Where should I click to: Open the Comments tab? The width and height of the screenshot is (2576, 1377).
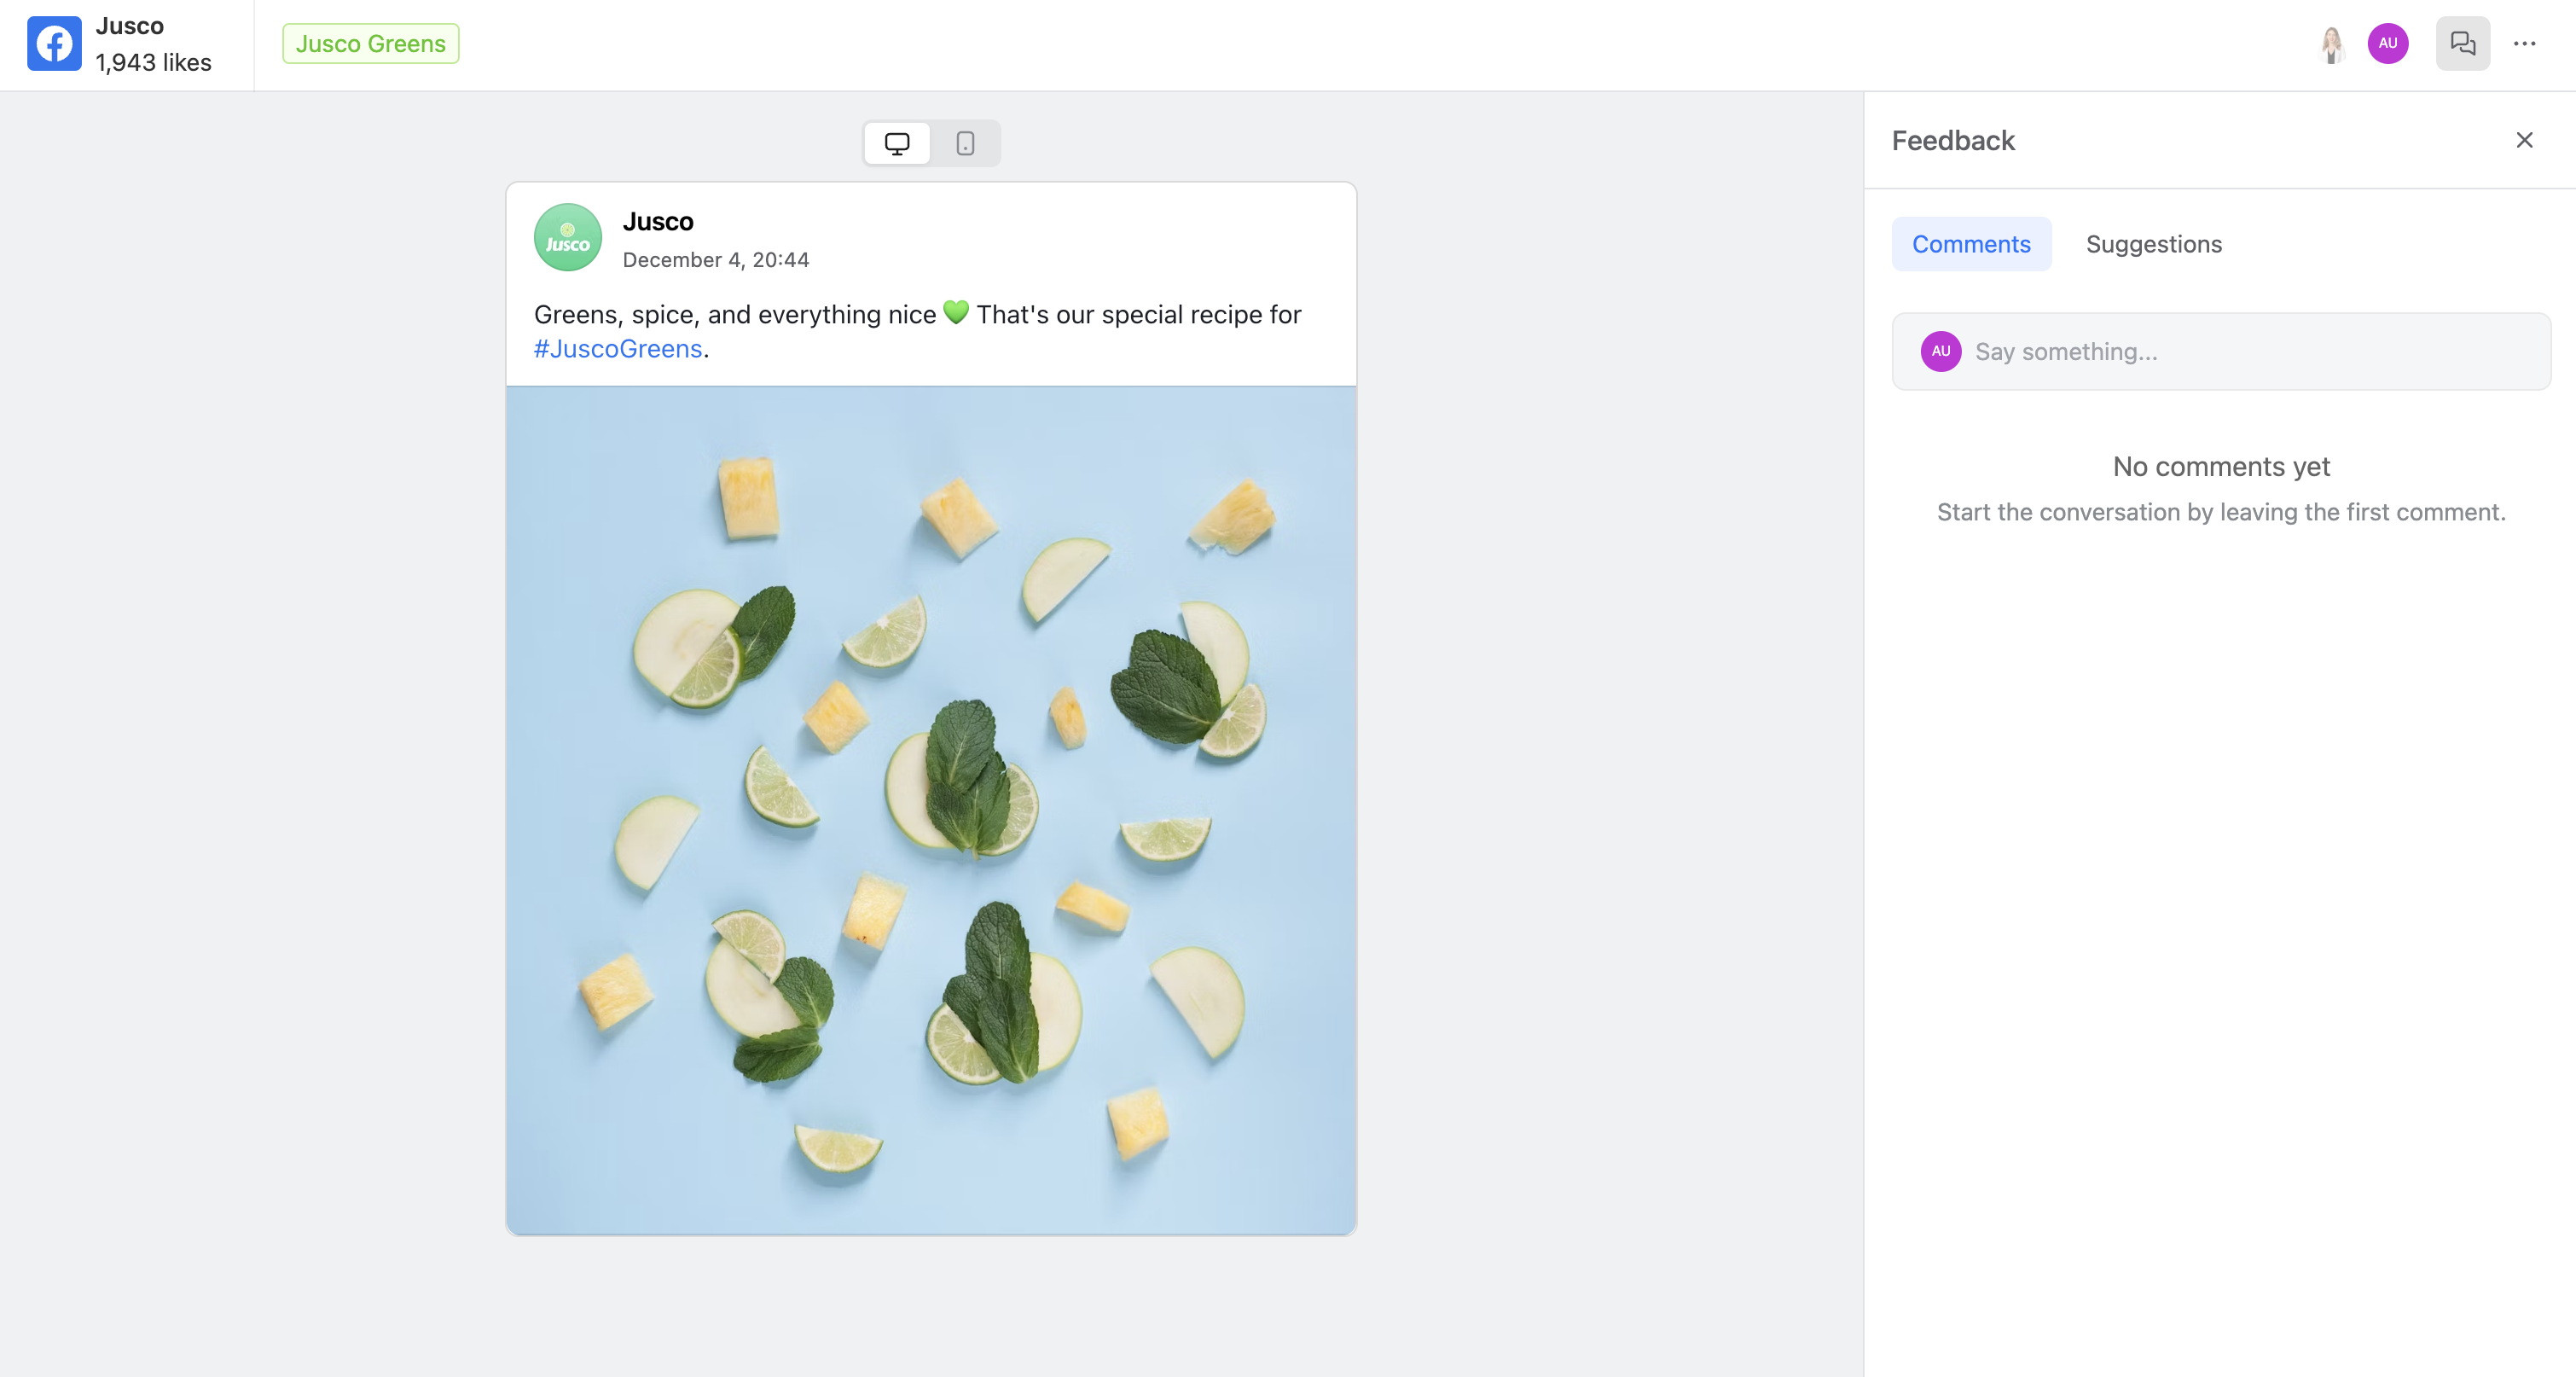pos(1970,244)
